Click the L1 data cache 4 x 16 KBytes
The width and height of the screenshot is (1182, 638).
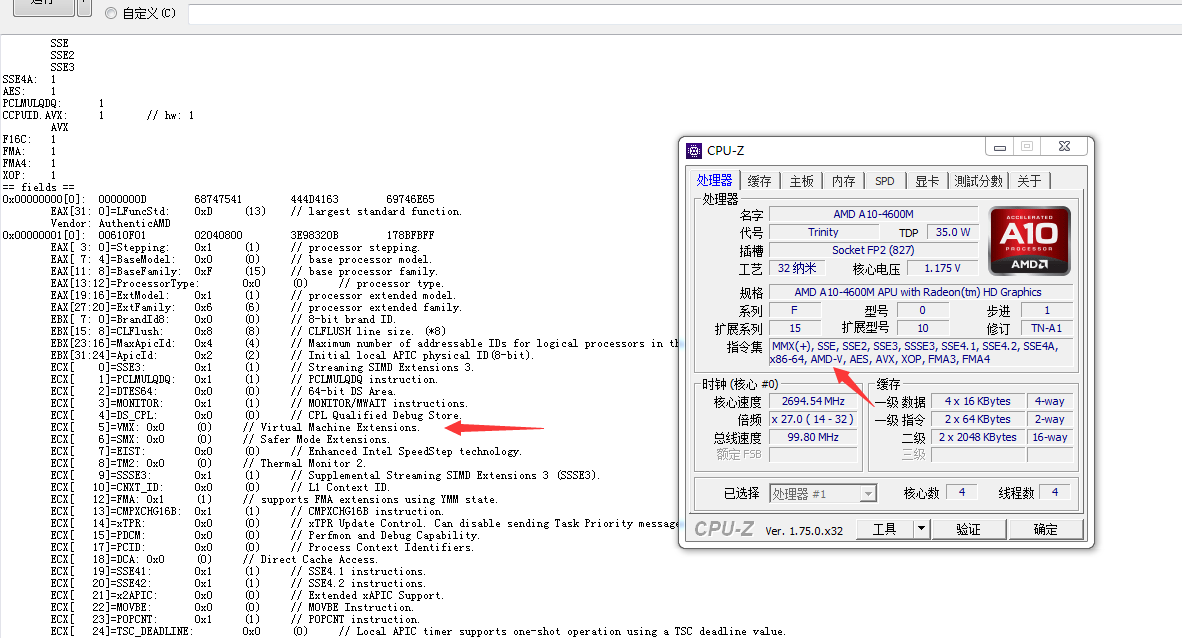(x=978, y=402)
